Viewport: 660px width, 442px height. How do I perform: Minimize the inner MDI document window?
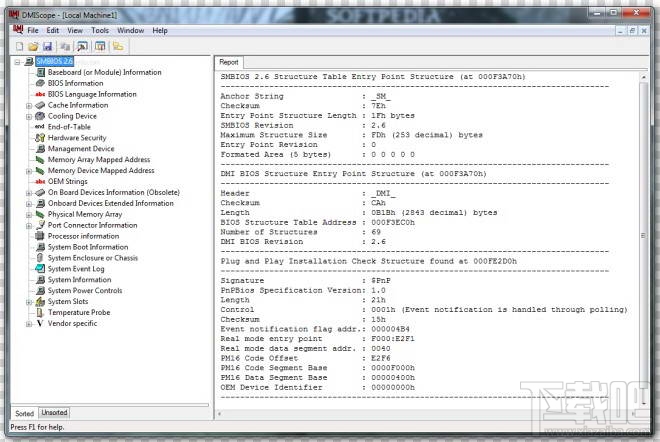pos(620,30)
